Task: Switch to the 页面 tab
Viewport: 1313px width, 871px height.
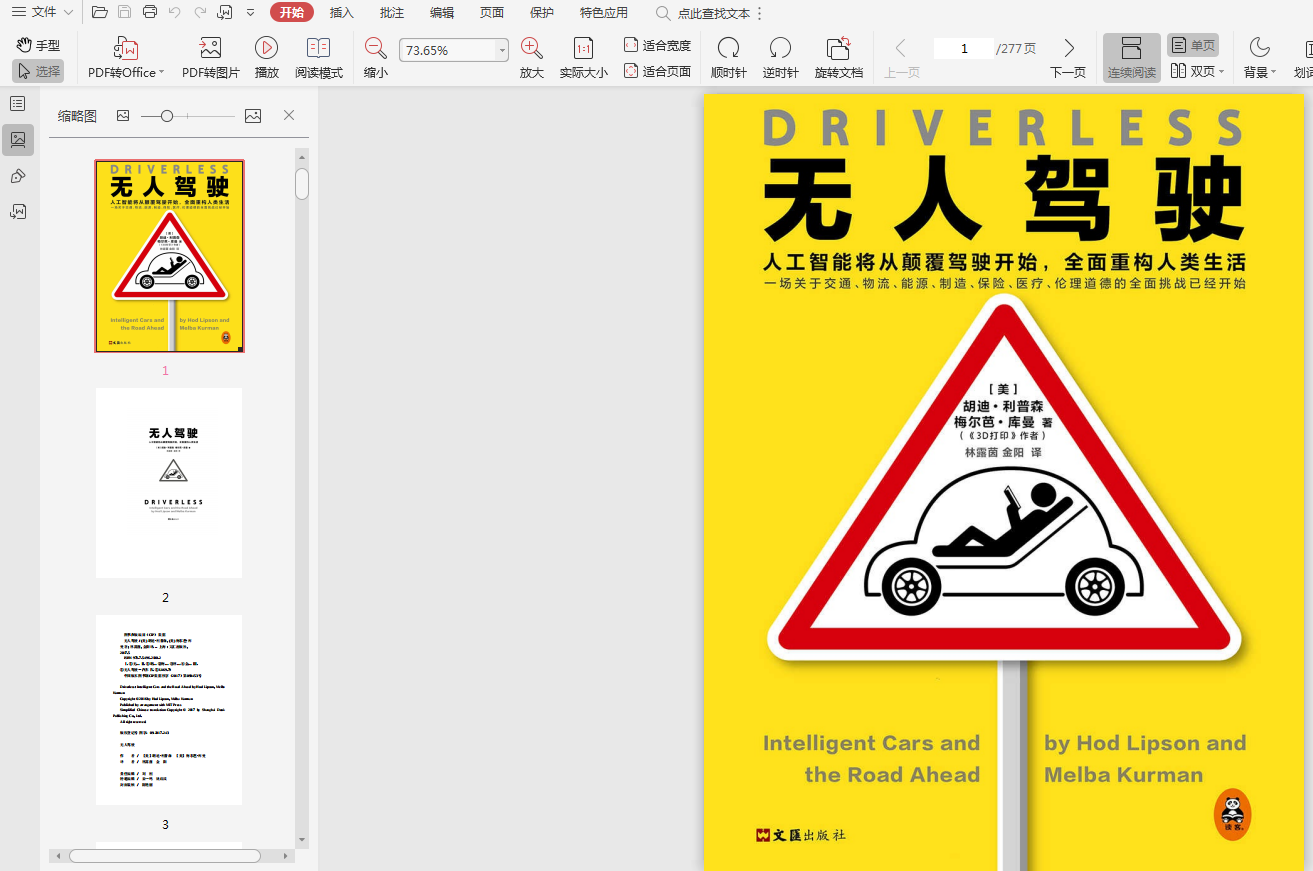Action: (x=492, y=13)
